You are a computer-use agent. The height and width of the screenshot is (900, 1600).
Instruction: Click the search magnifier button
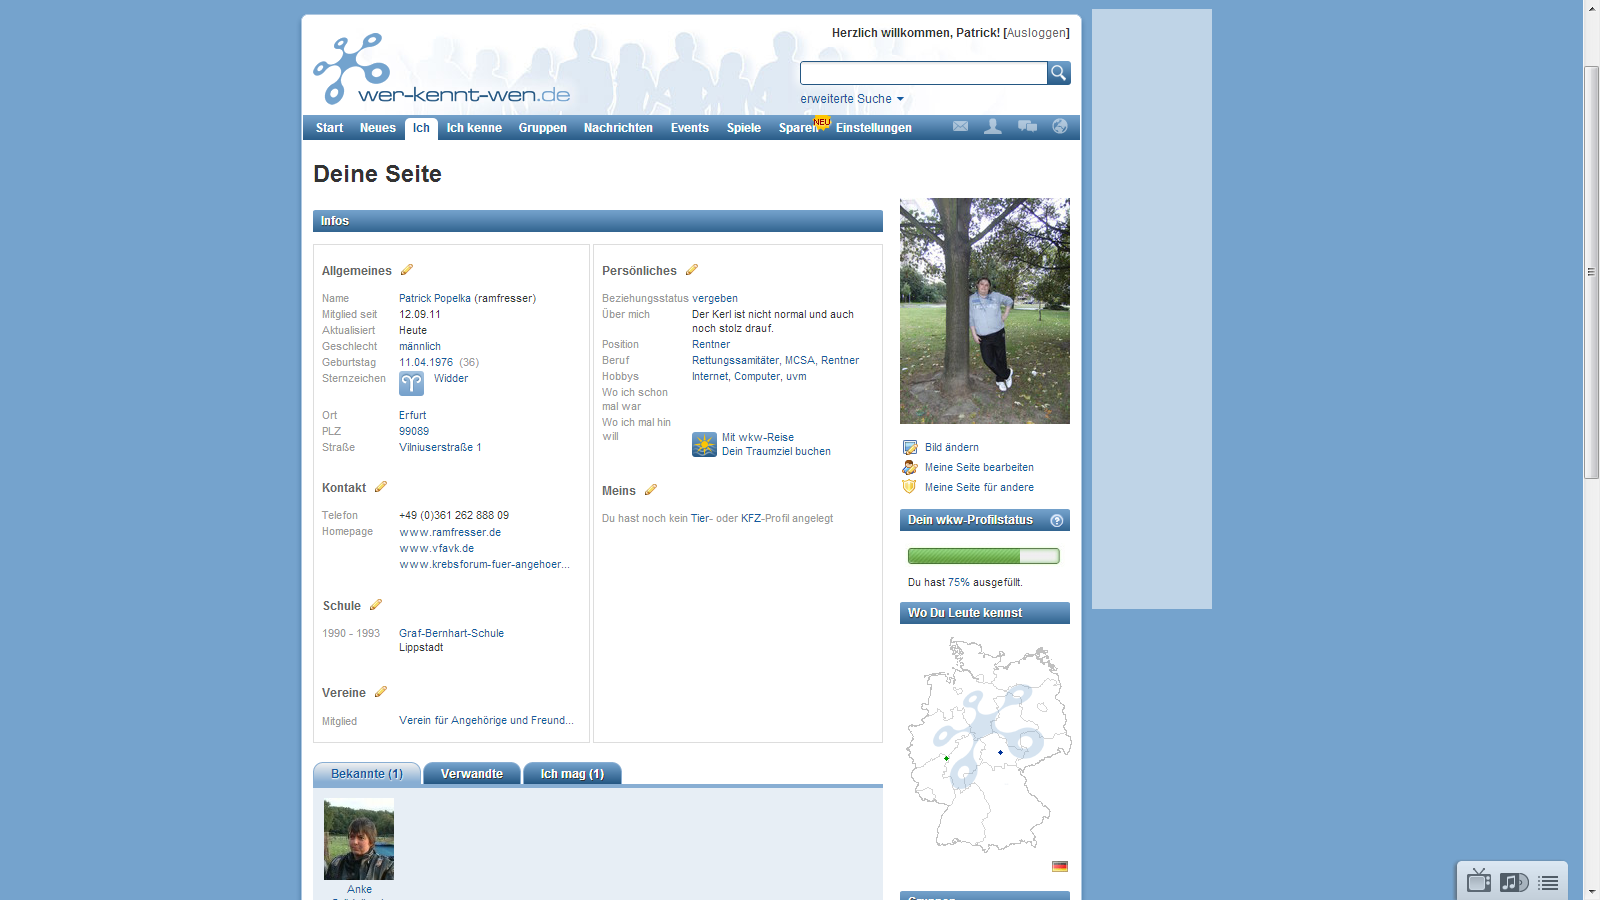pos(1058,73)
